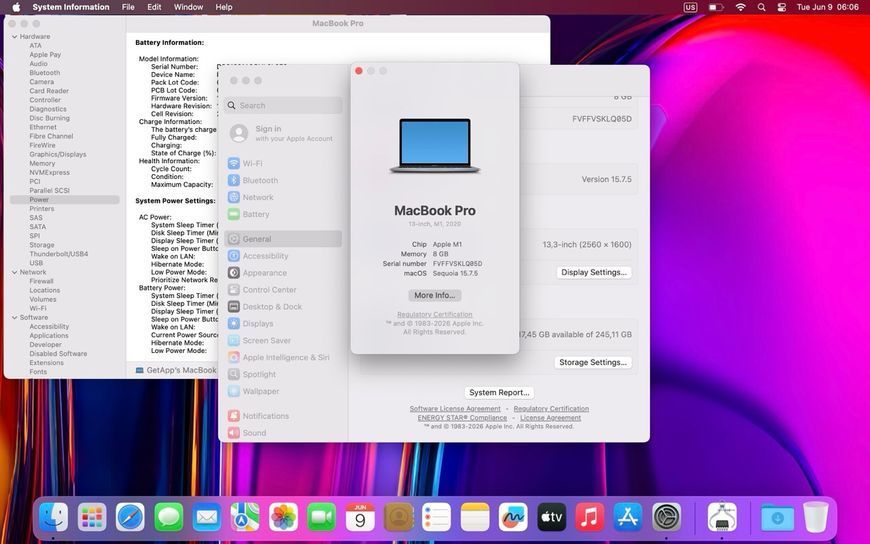Focus the Settings sidebar Search field
Screen dimensions: 870x544
click(283, 105)
